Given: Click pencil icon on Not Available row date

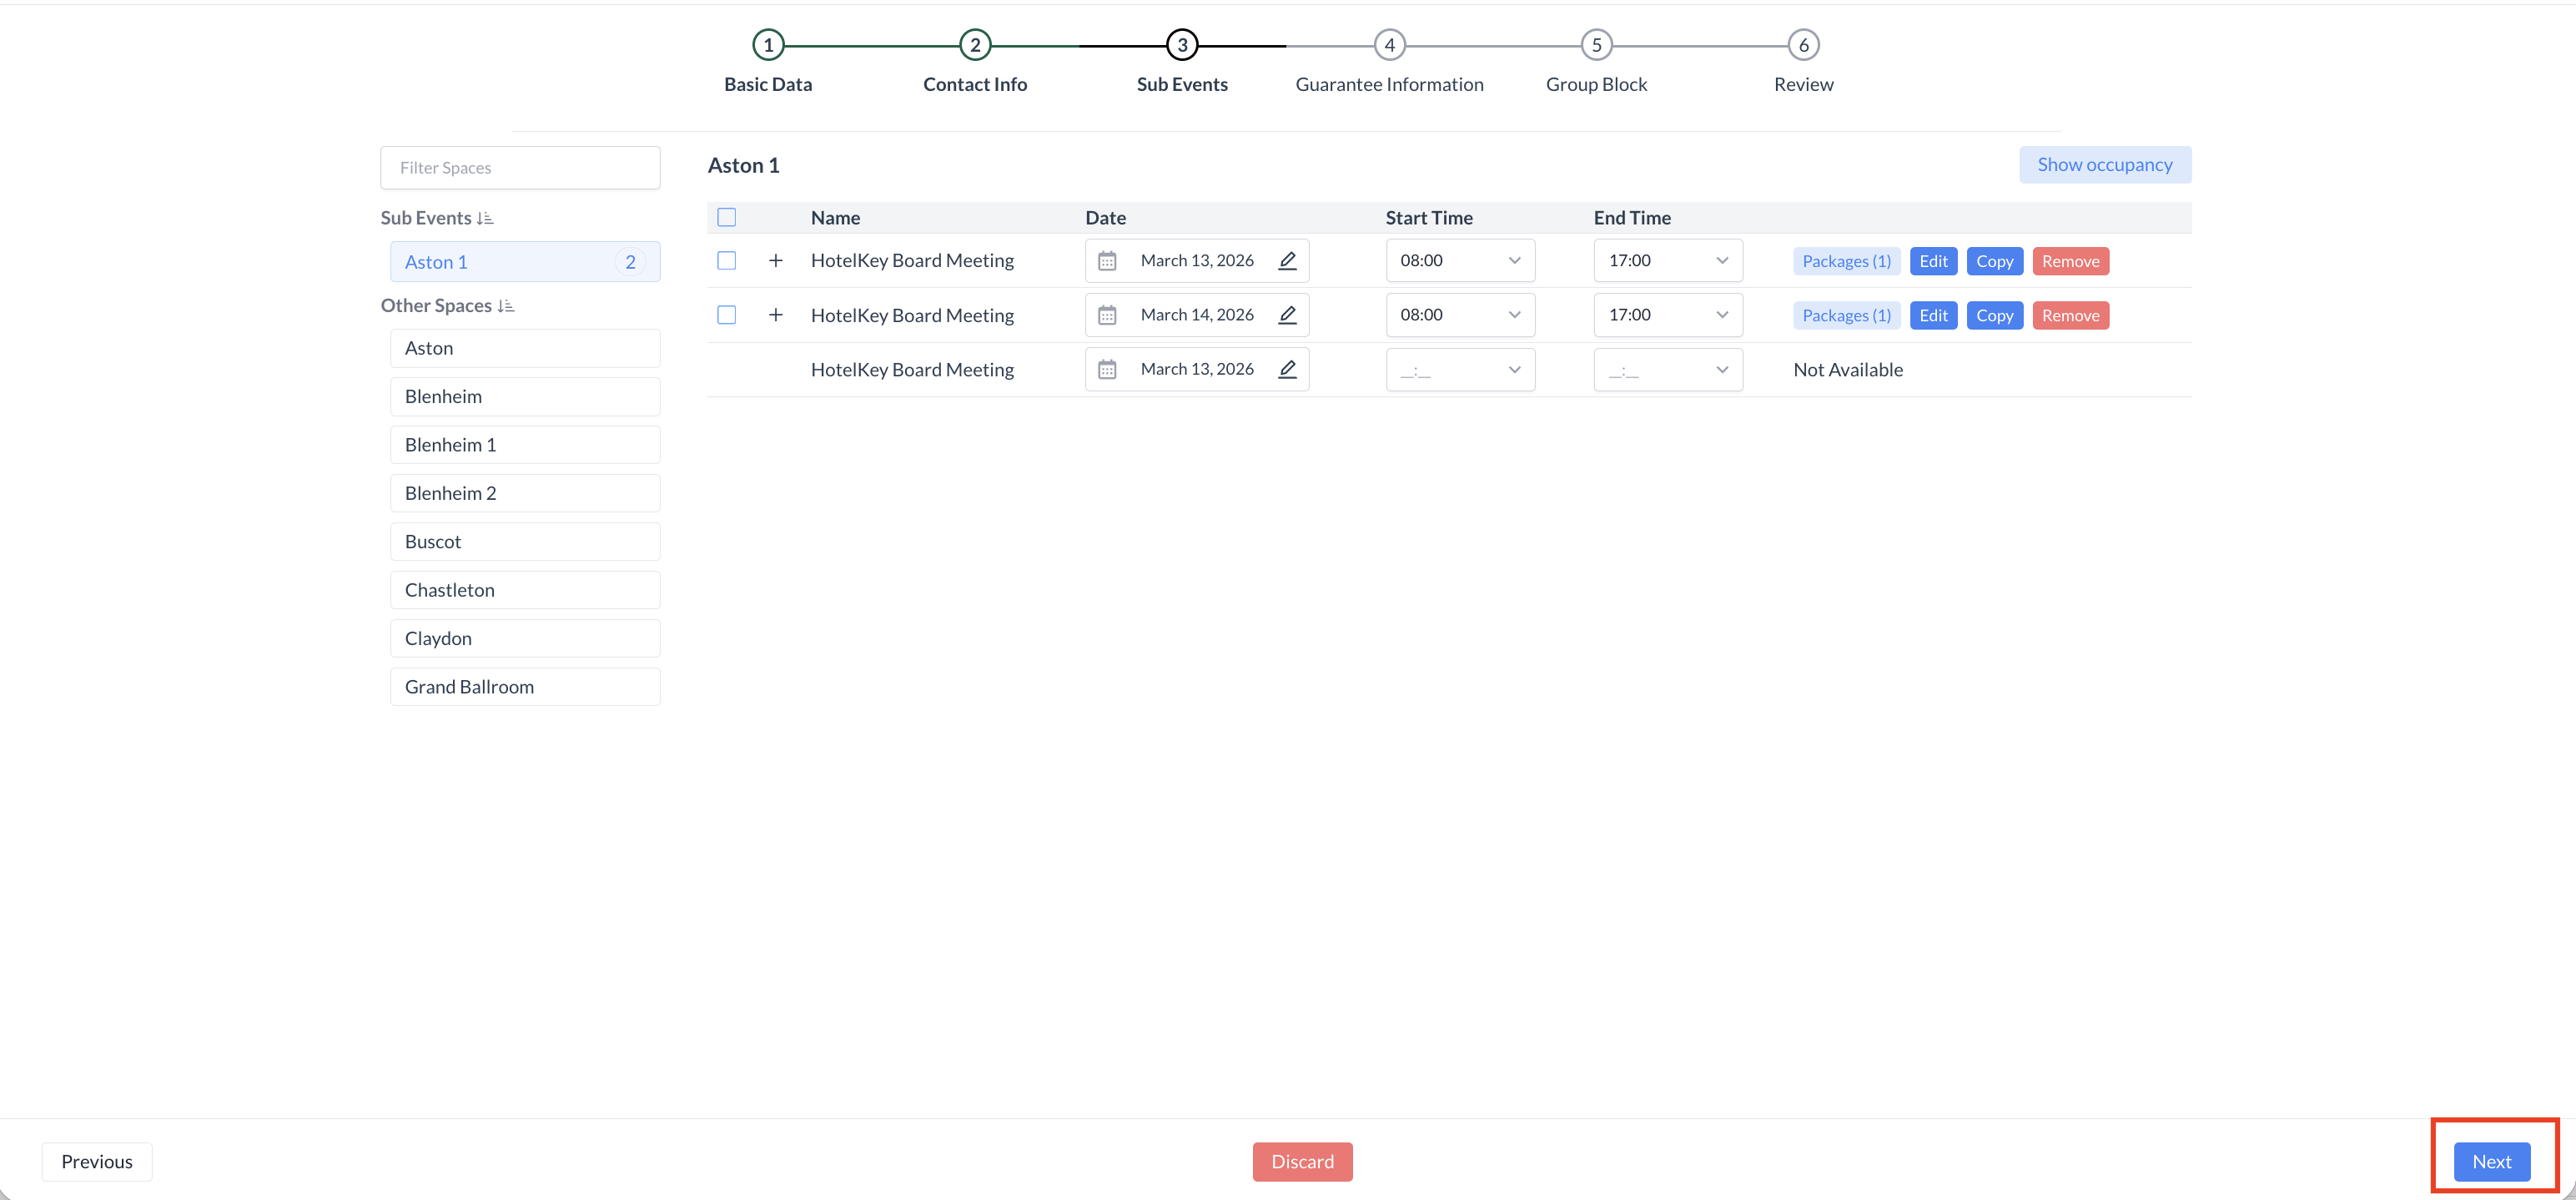Looking at the screenshot, I should click(1287, 369).
